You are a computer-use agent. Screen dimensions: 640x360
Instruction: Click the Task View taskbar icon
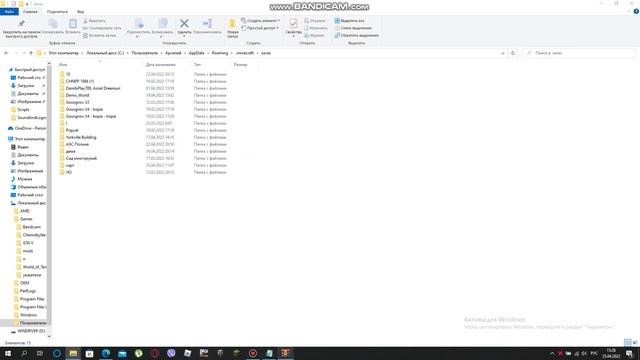tap(40, 353)
